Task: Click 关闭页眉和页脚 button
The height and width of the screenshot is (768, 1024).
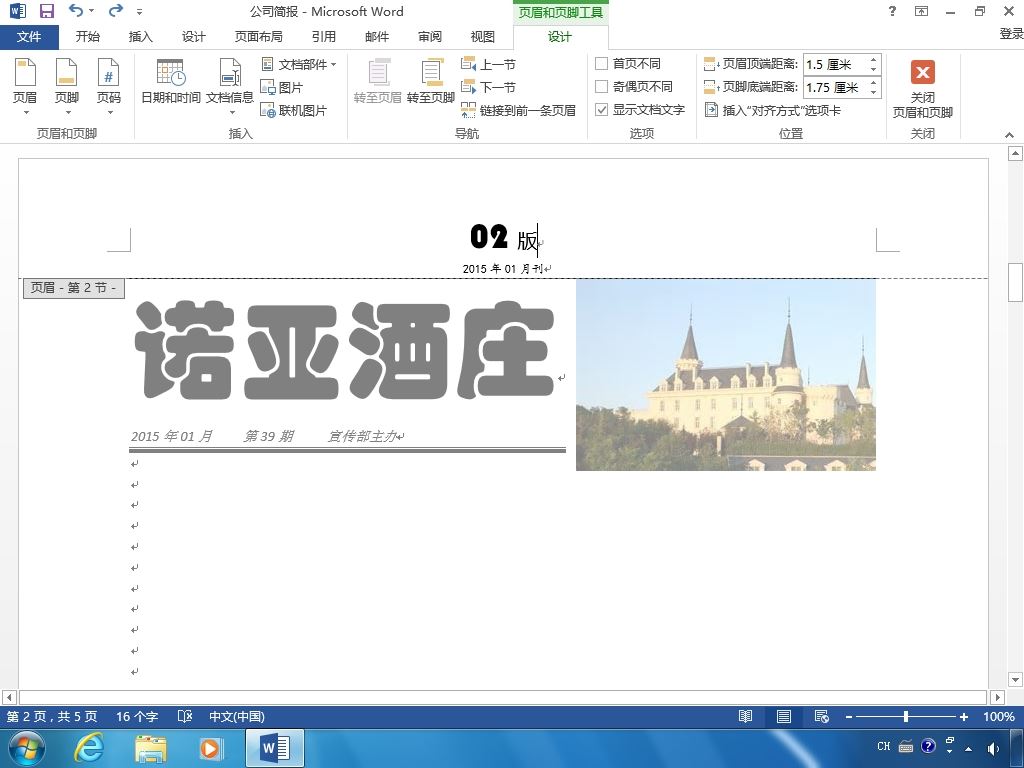Action: 922,88
